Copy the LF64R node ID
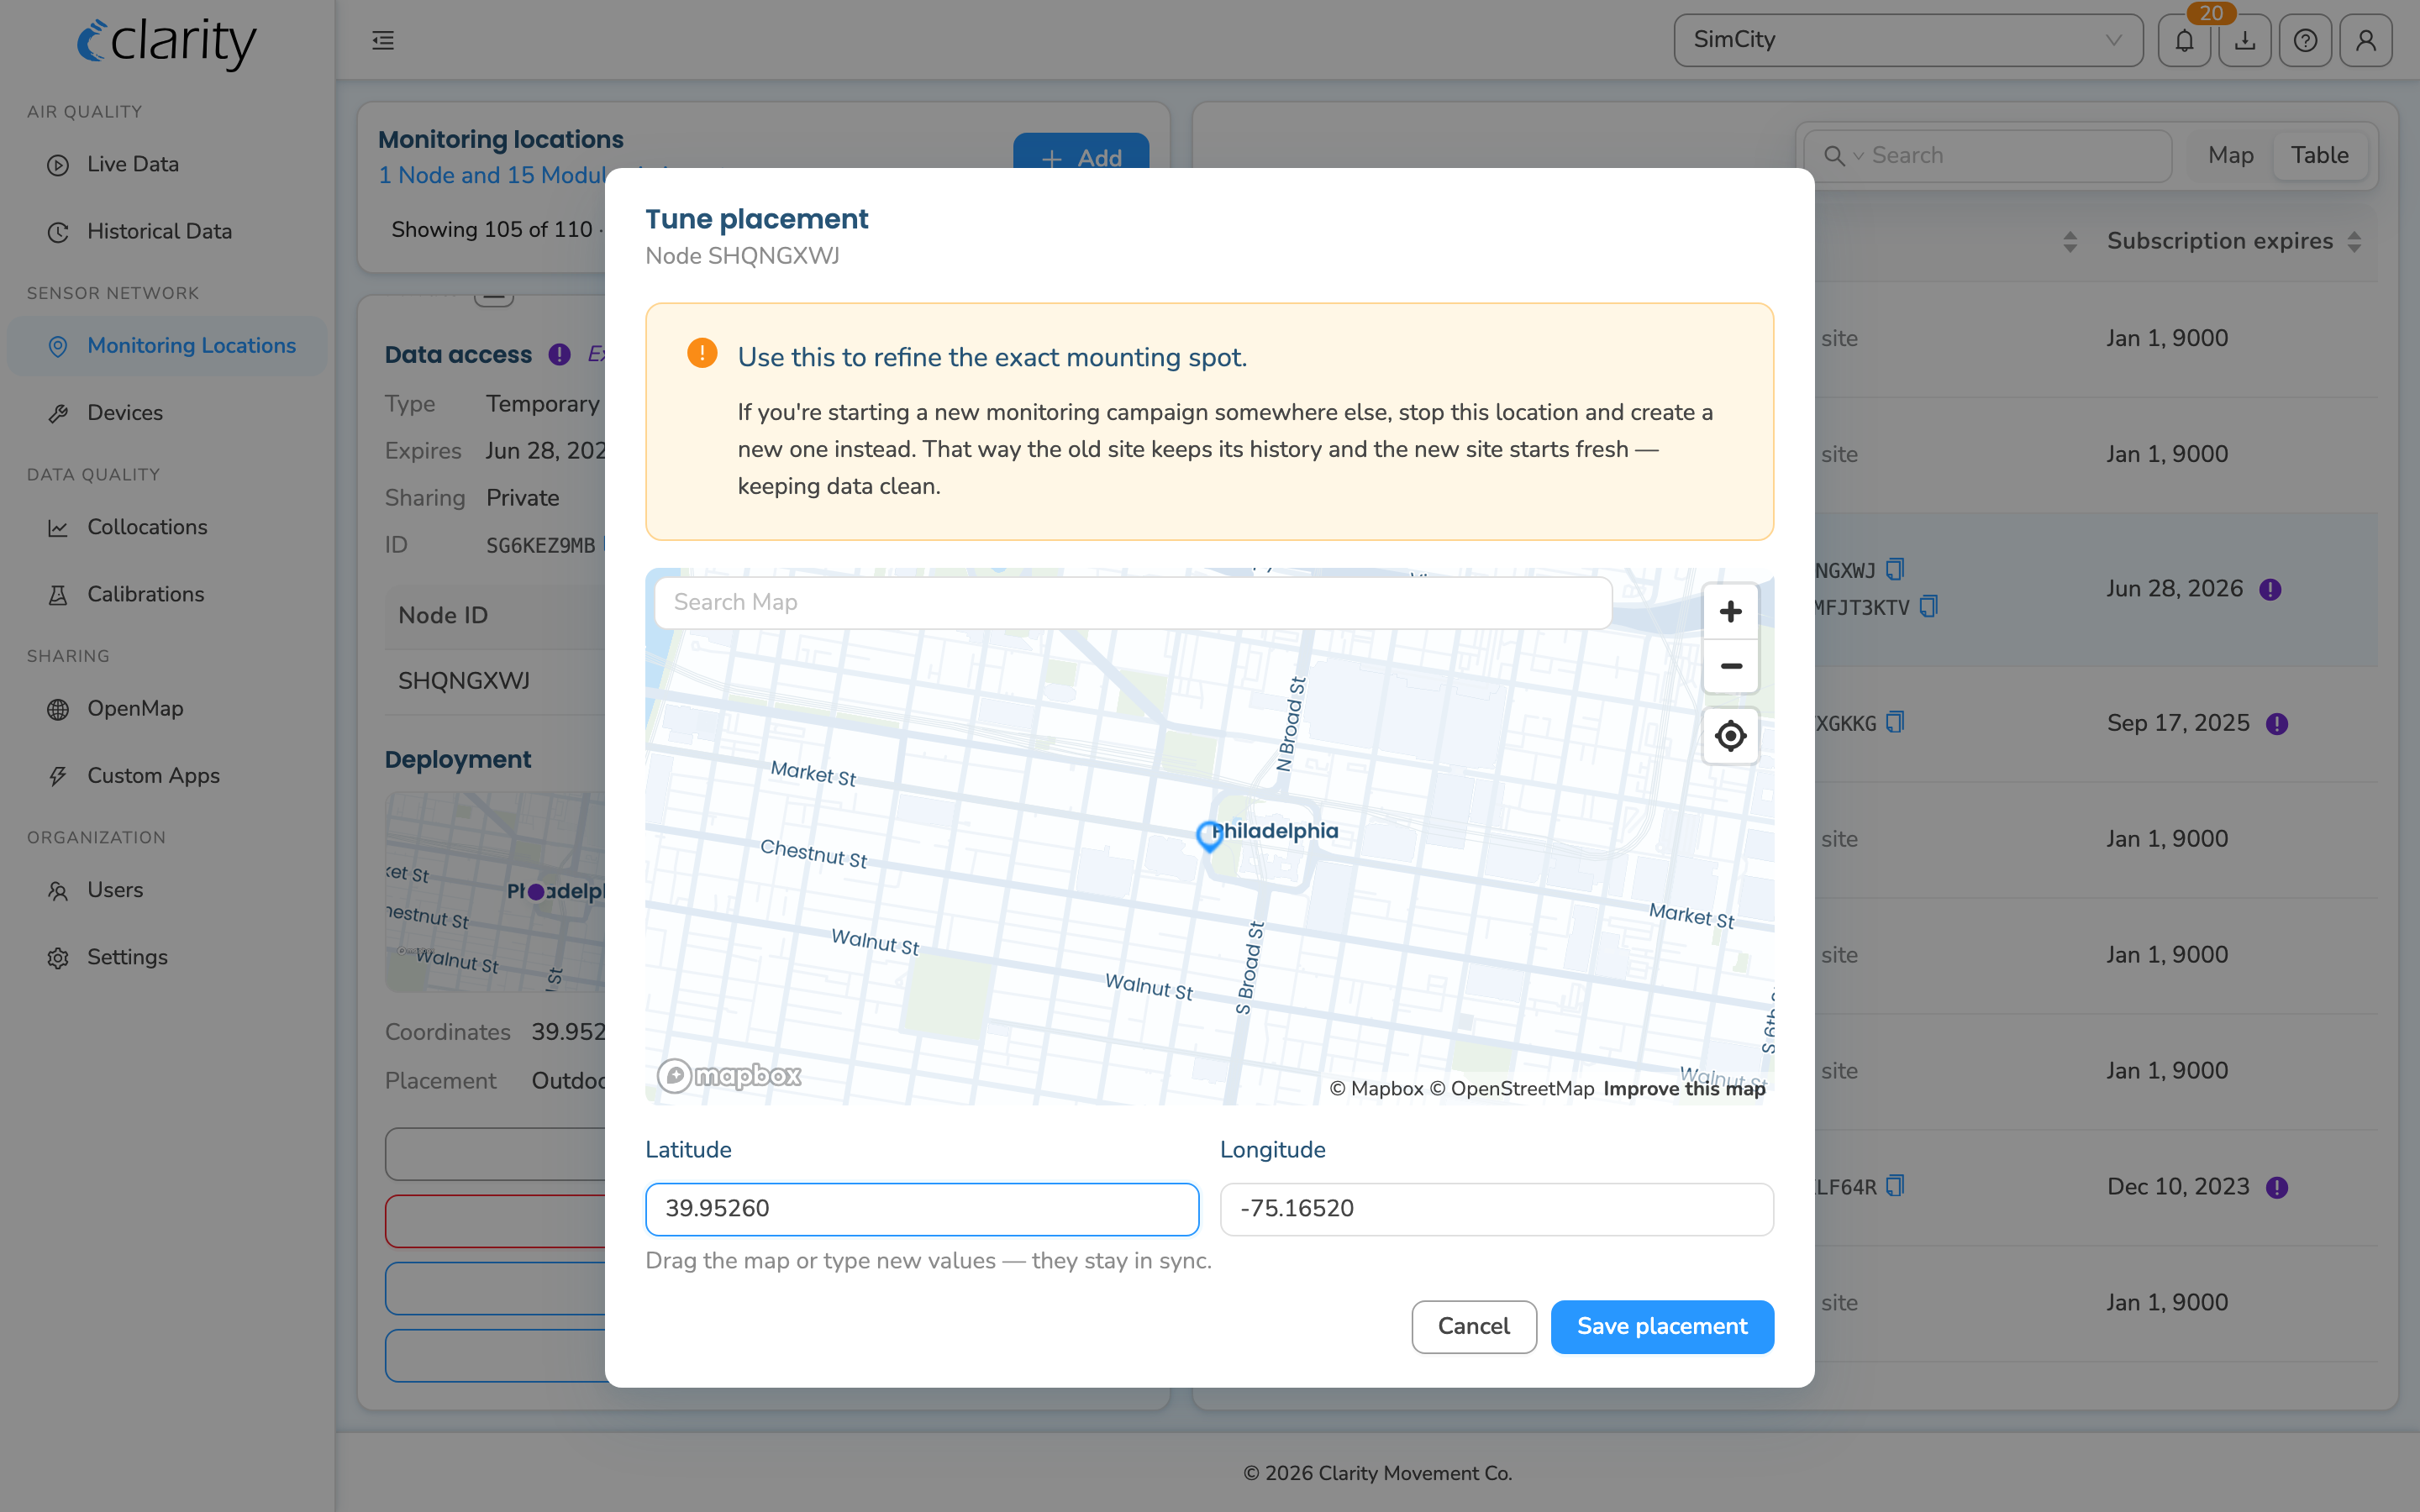The image size is (2420, 1512). point(1895,1186)
